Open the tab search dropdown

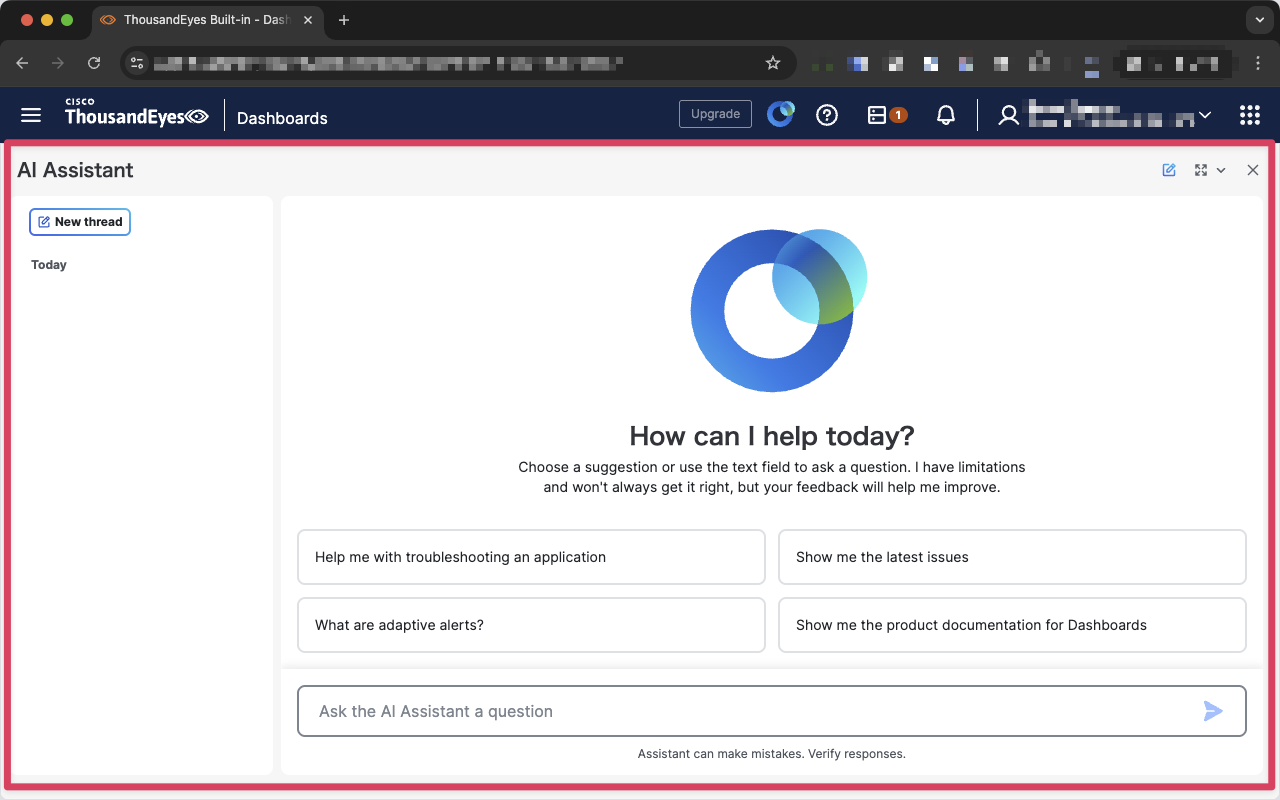pyautogui.click(x=1259, y=20)
